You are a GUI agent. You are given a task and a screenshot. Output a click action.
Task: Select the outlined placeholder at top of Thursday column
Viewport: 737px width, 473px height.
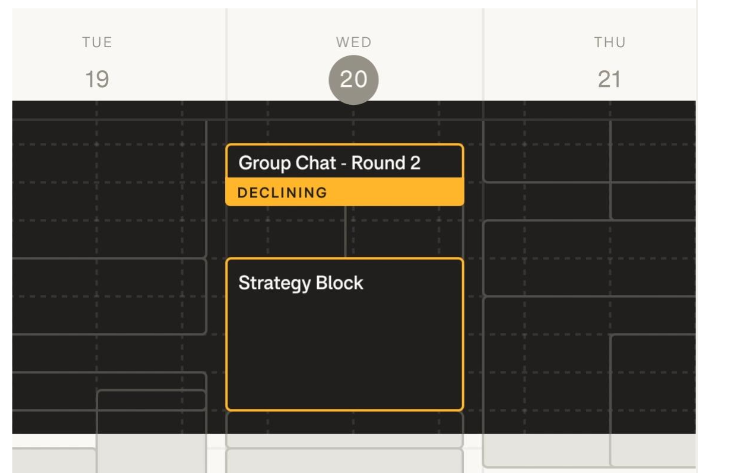[x=547, y=150]
